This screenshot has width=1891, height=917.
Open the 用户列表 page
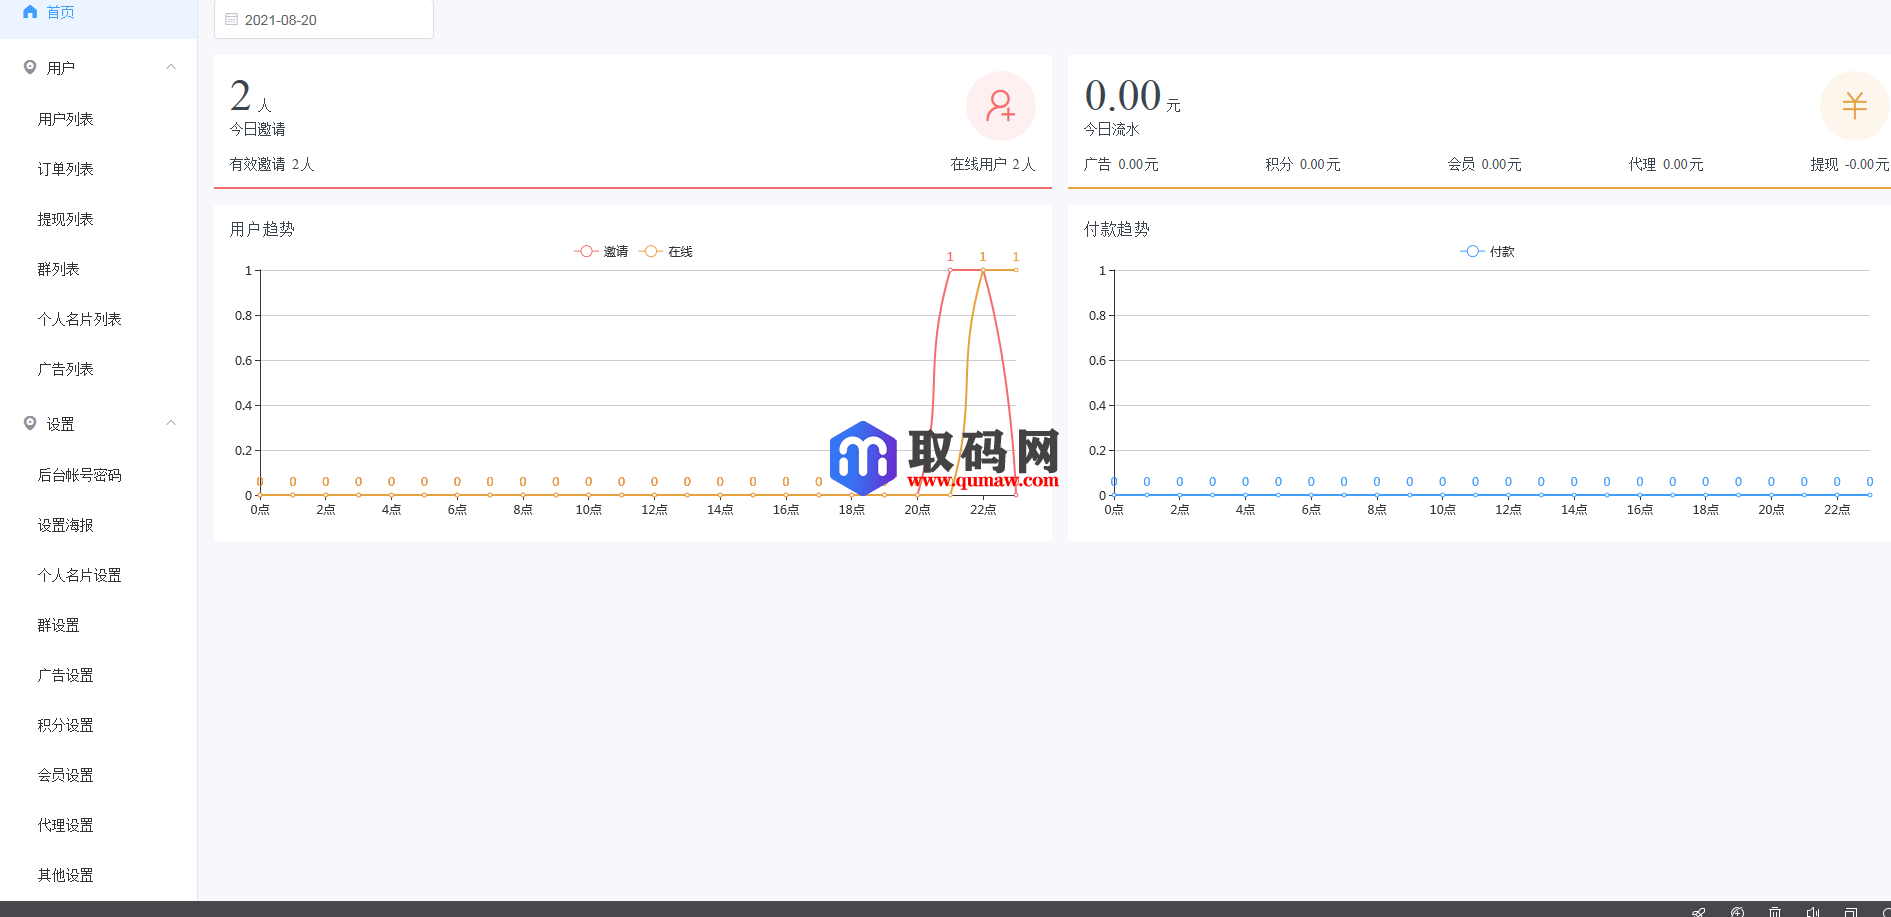65,118
